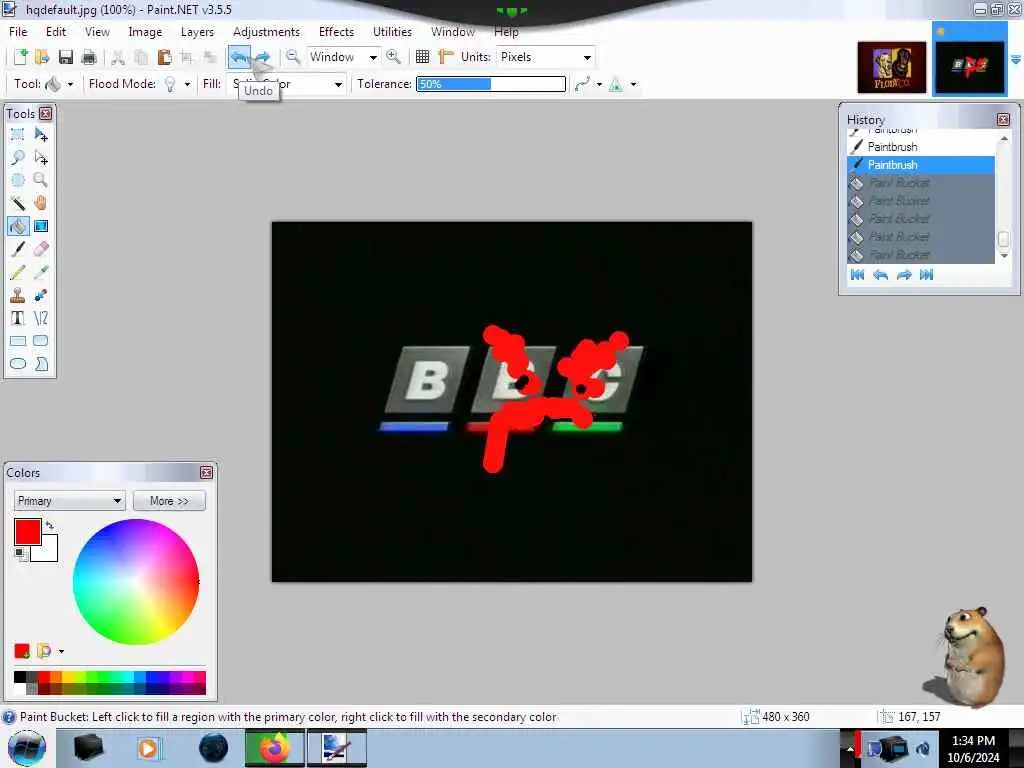This screenshot has width=1024, height=768.
Task: Select the Rectangle Select tool
Action: pos(18,135)
